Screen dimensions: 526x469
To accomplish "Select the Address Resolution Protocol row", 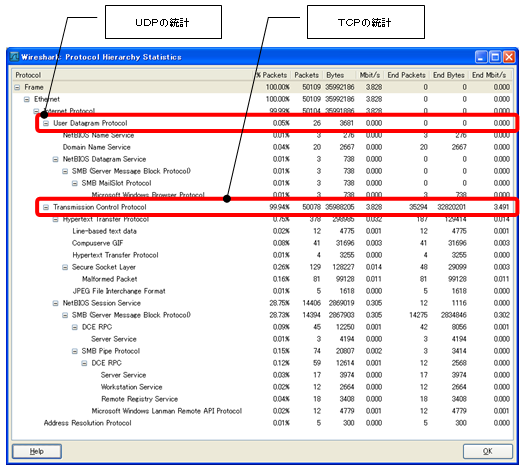I will coord(262,423).
